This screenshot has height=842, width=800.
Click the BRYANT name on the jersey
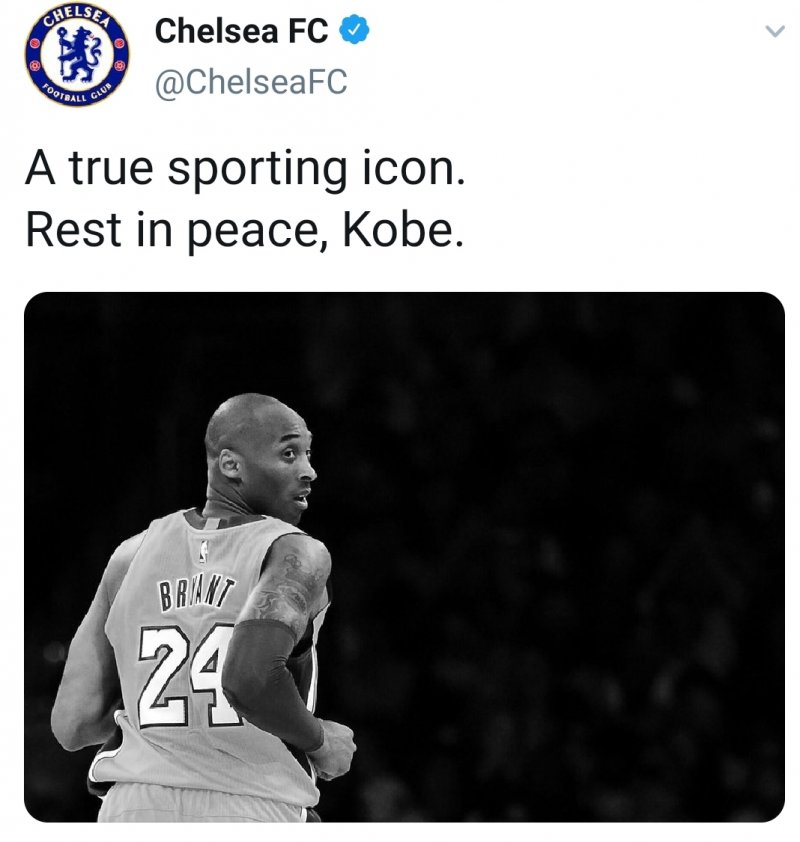(195, 593)
